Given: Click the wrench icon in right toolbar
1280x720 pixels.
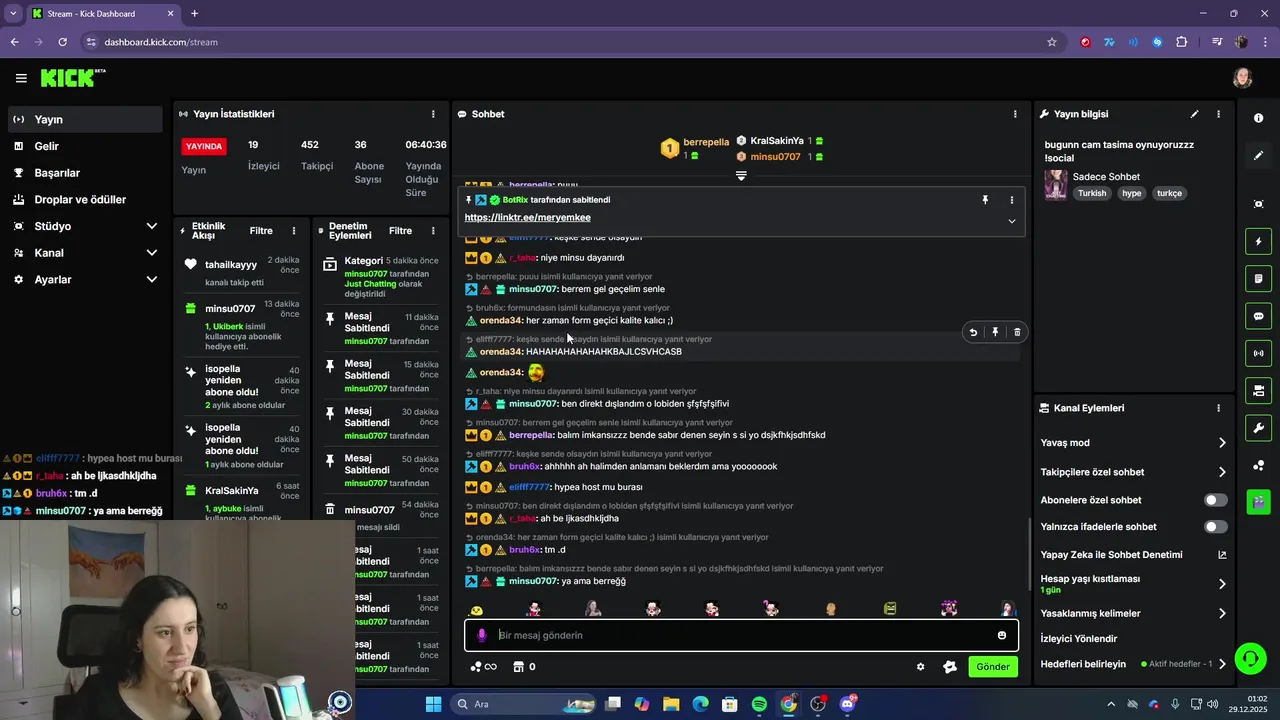Looking at the screenshot, I should [1258, 428].
